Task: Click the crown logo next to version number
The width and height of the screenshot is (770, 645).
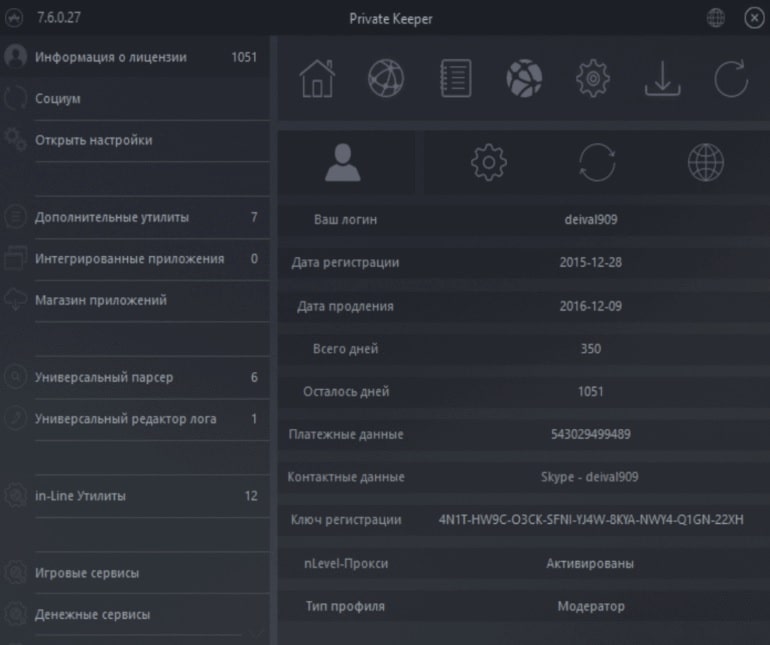Action: tap(14, 18)
